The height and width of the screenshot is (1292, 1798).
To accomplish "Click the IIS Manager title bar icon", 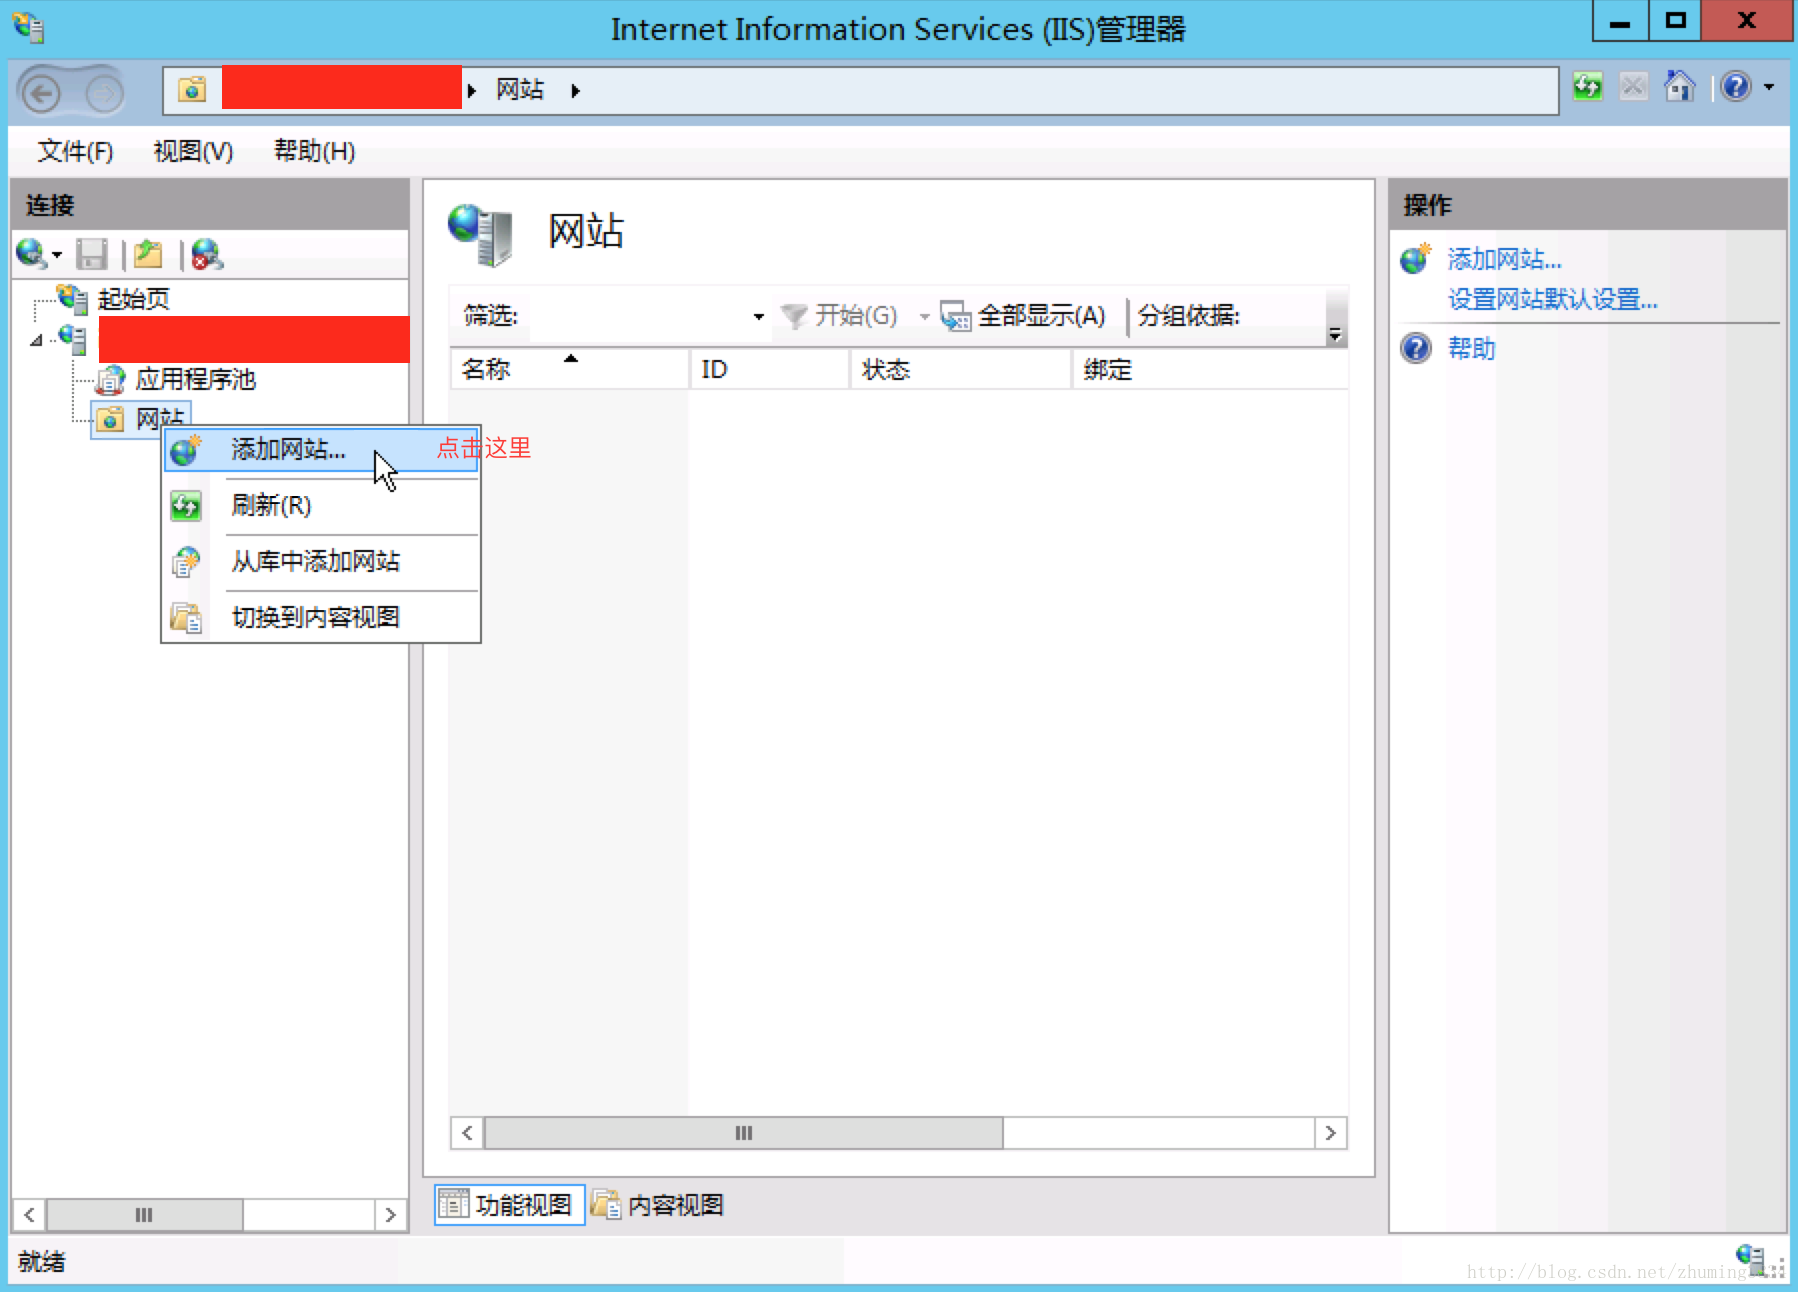I will (x=28, y=27).
